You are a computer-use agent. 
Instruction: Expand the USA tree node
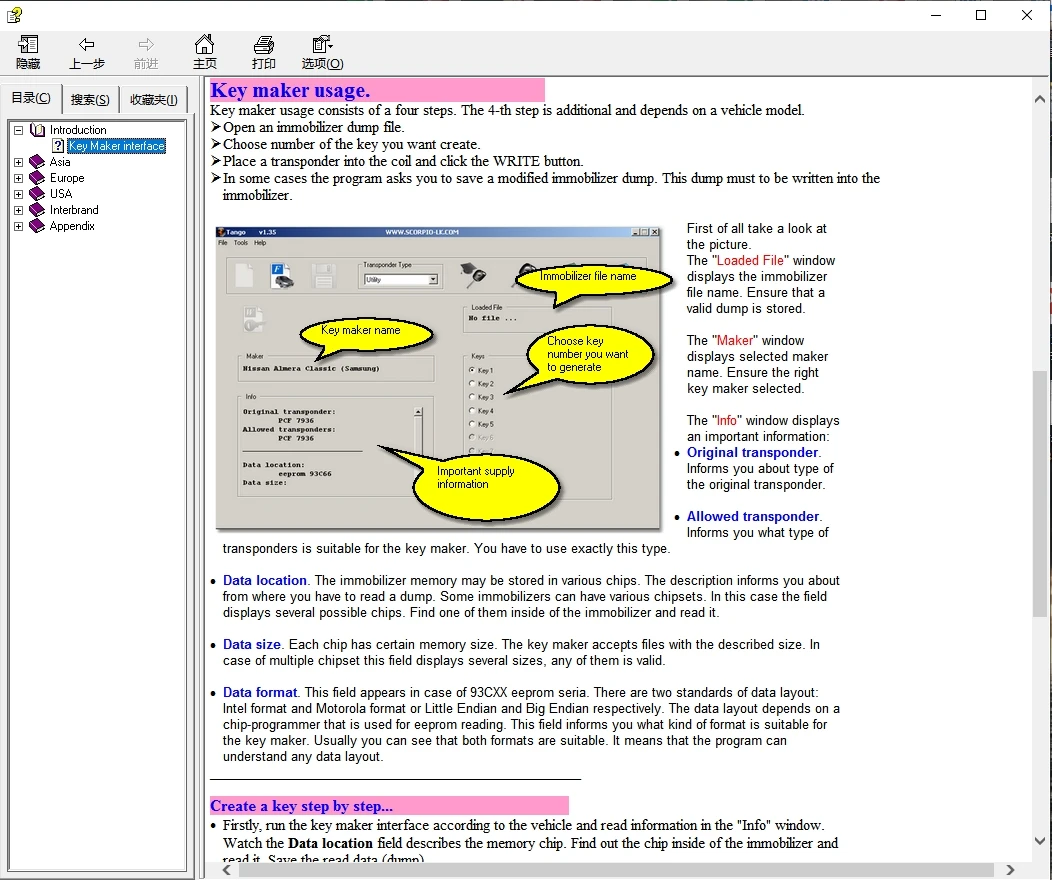click(x=18, y=194)
